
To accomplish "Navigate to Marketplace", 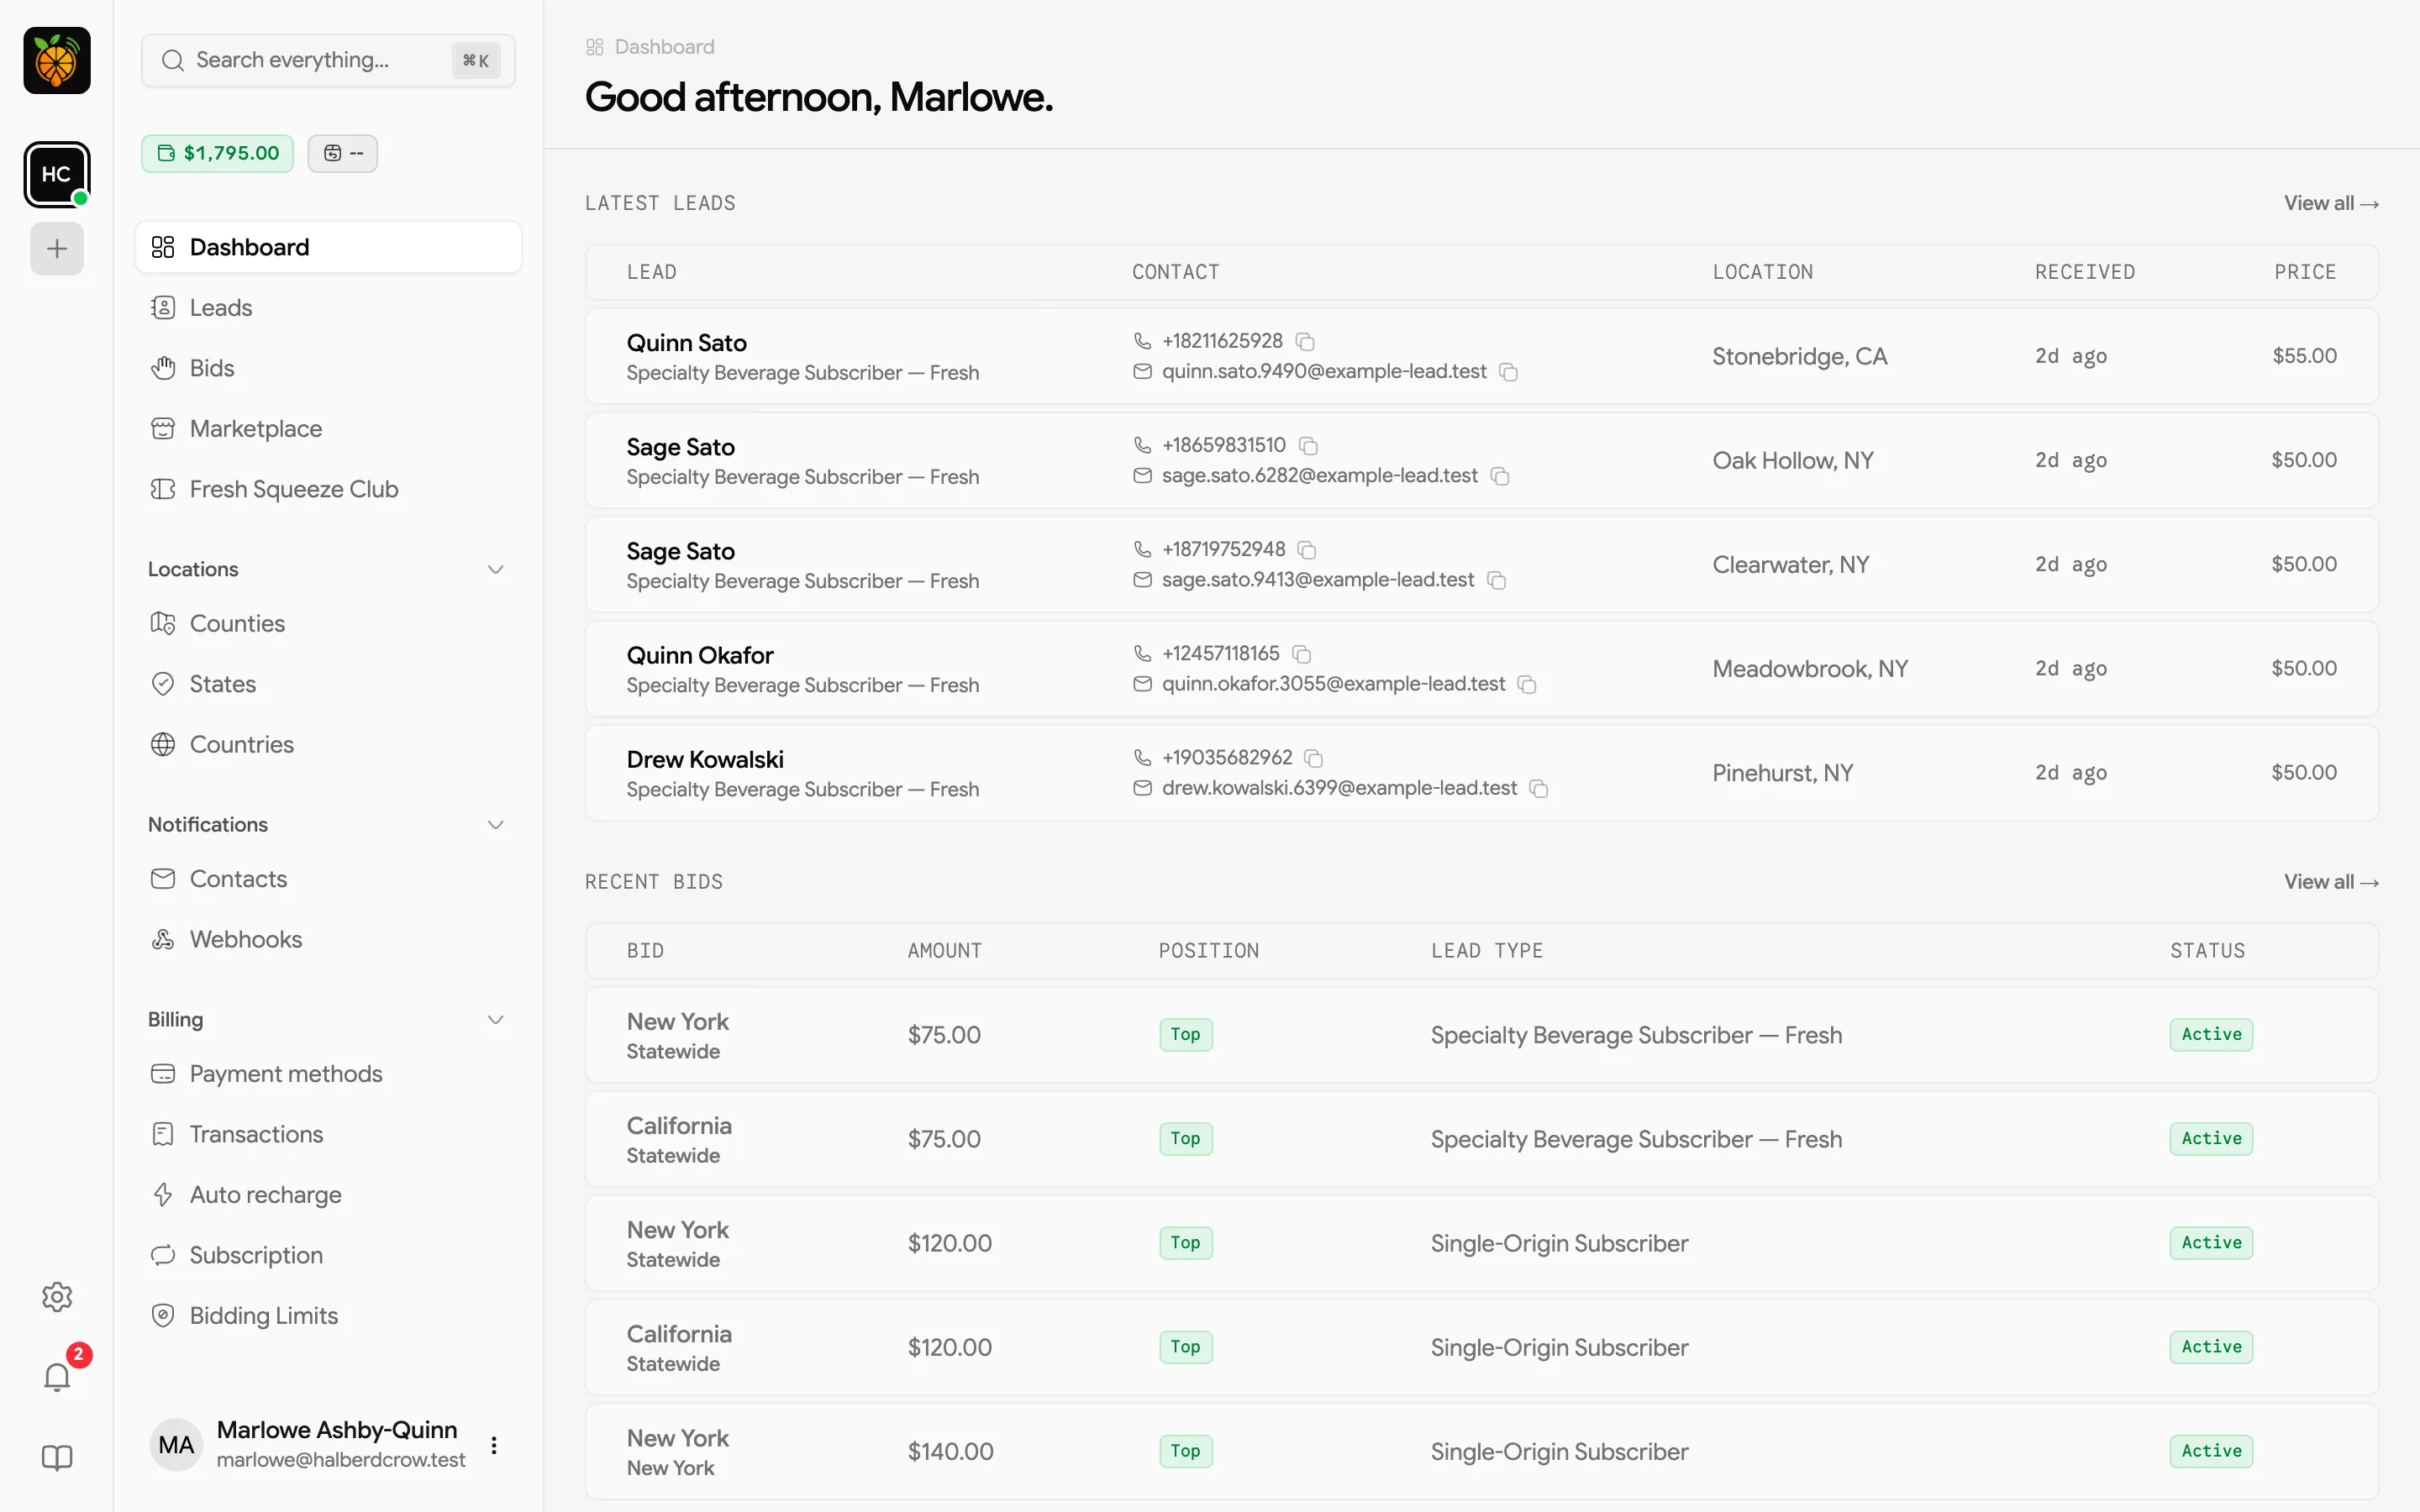I will coord(328,429).
